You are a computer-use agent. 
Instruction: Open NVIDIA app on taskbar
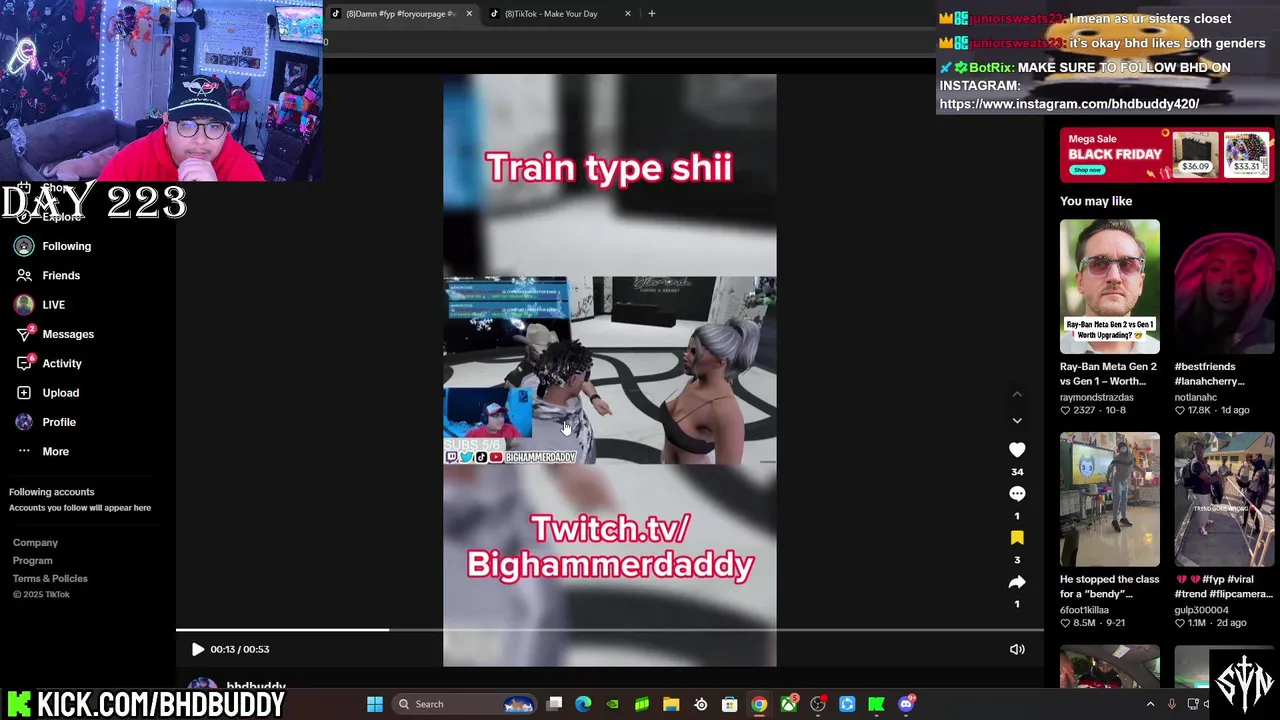point(613,704)
